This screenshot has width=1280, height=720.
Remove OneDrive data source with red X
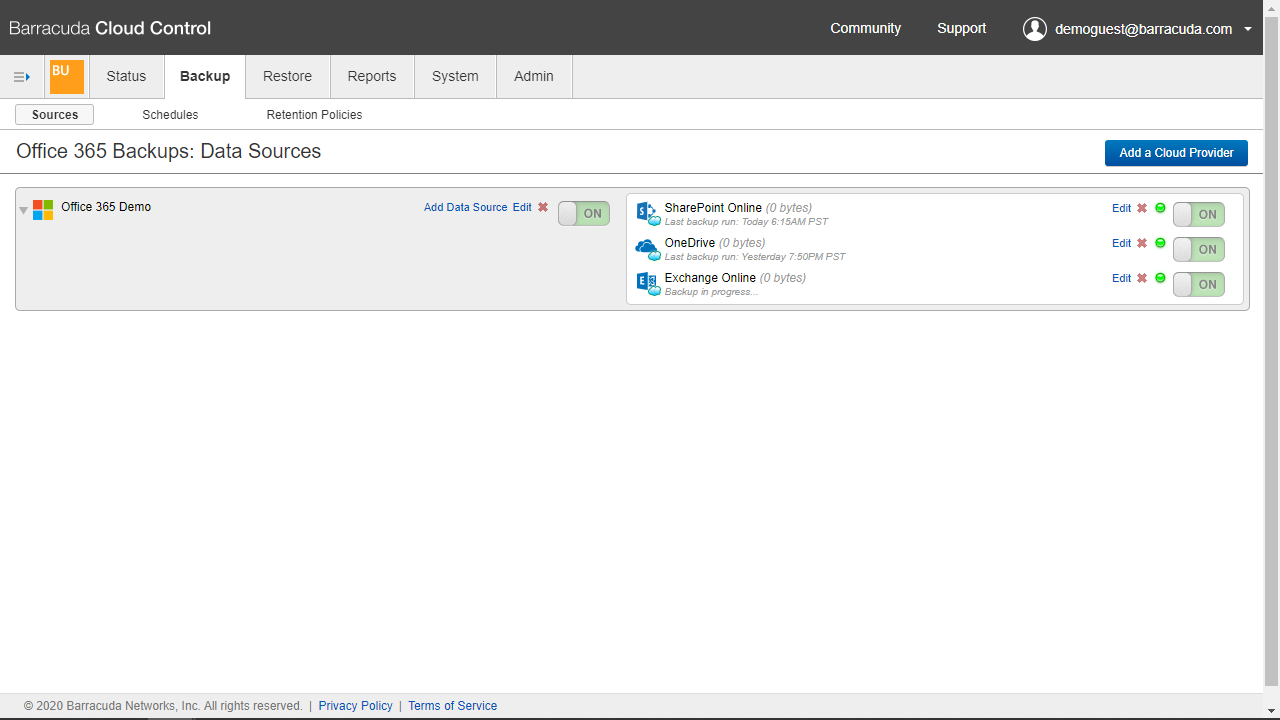(1142, 243)
